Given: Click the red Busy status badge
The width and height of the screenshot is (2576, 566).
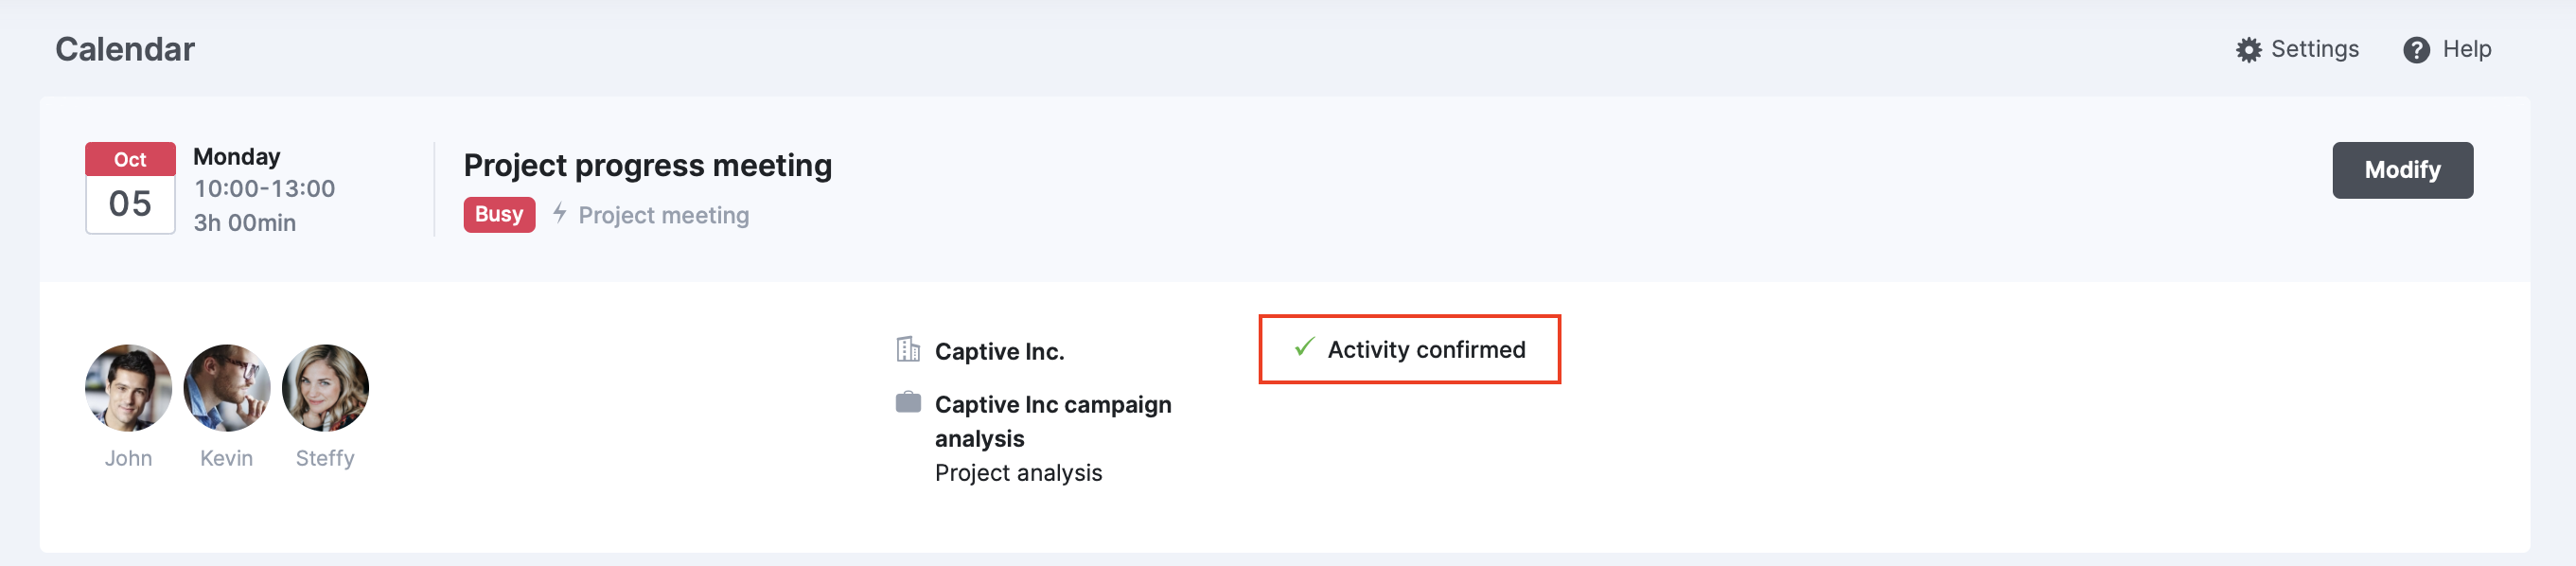Looking at the screenshot, I should tap(499, 214).
